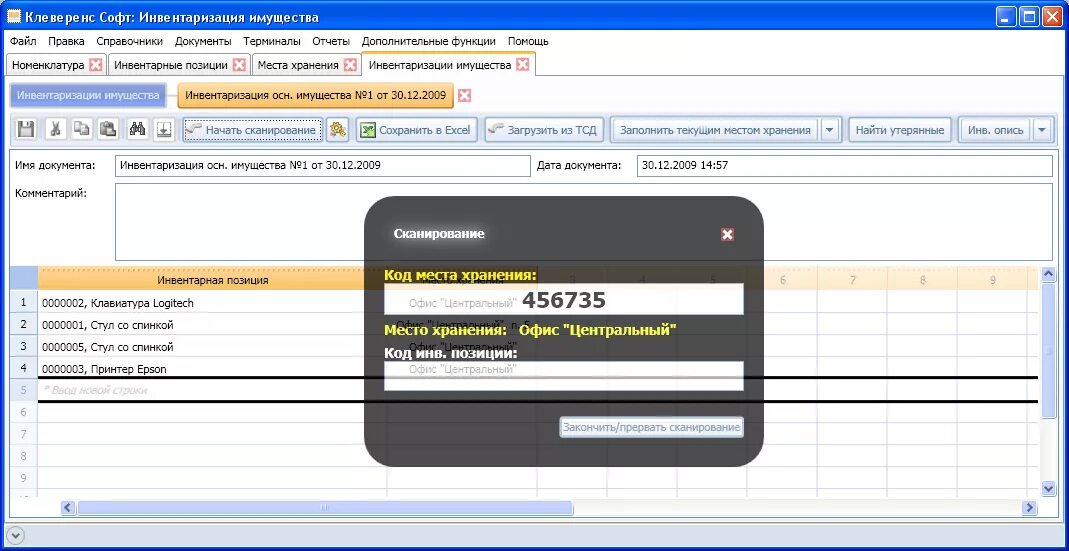Close the Места хранения tab with its X

pos(350,65)
